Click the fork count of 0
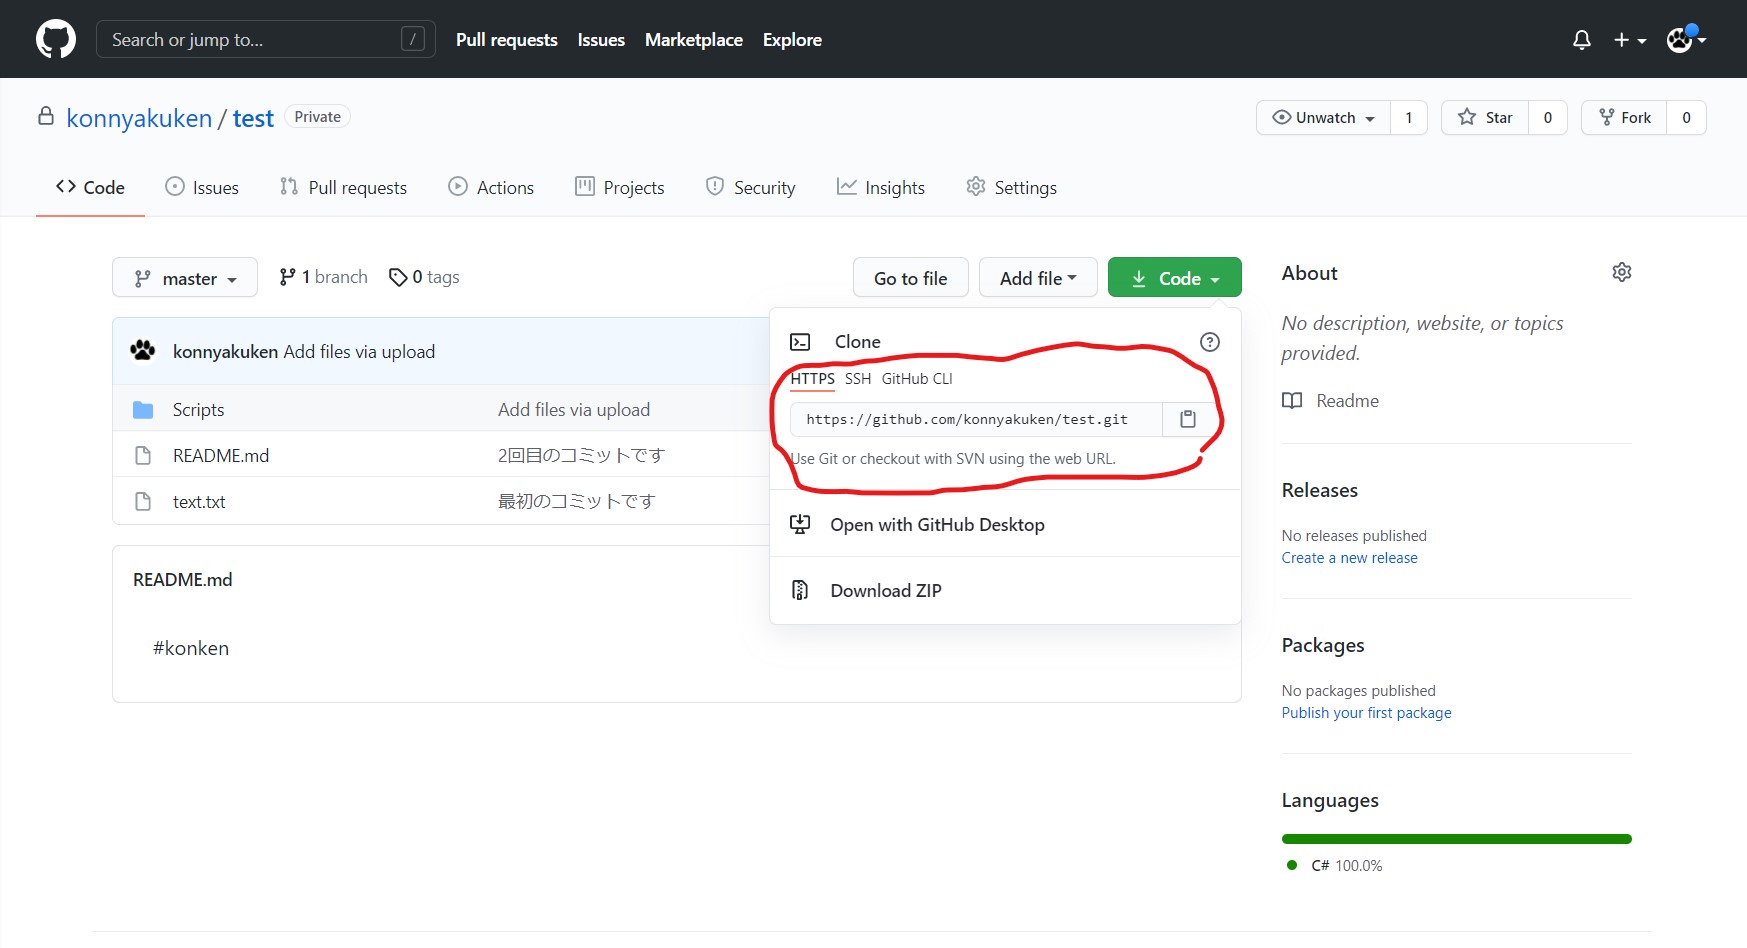 1686,117
